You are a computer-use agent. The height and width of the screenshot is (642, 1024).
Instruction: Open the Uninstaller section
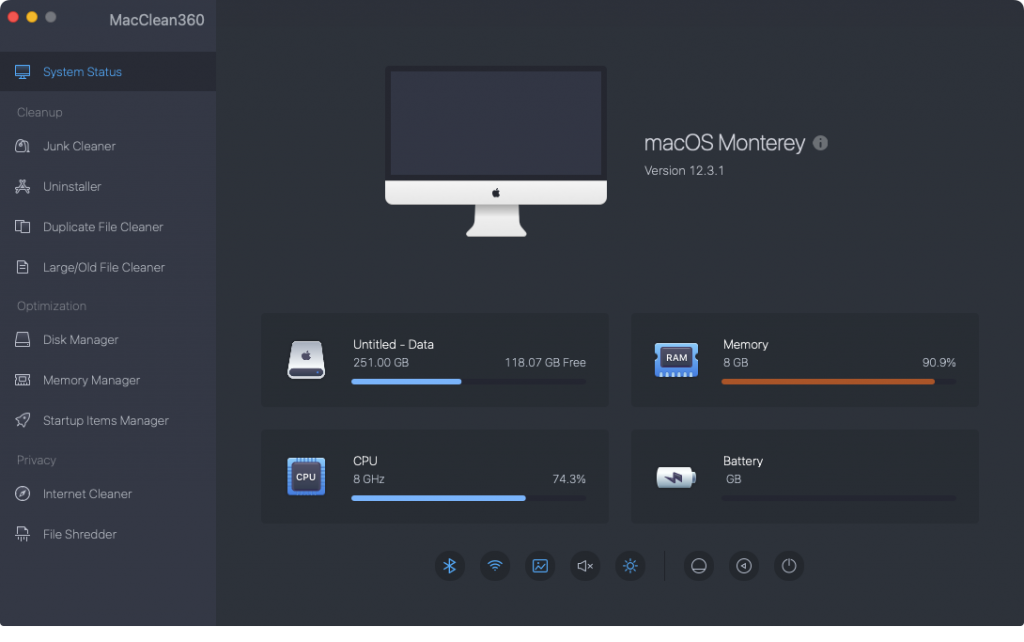tap(108, 187)
